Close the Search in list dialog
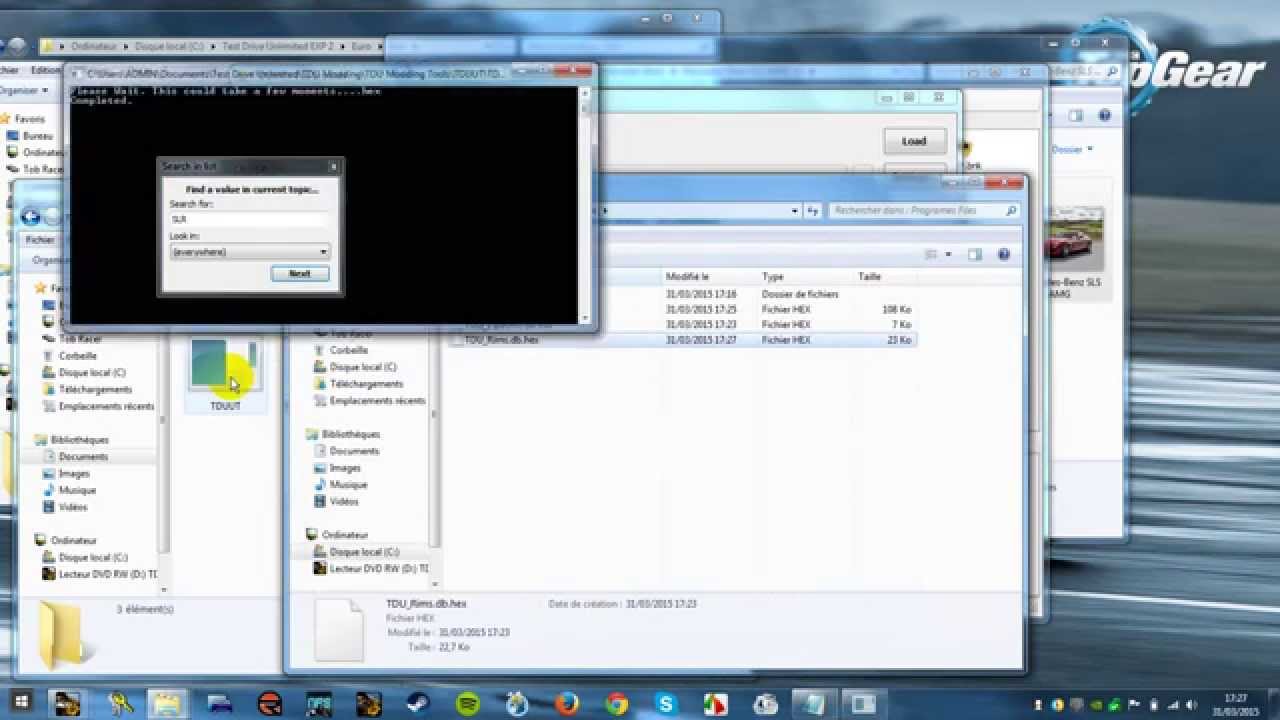 tap(333, 166)
